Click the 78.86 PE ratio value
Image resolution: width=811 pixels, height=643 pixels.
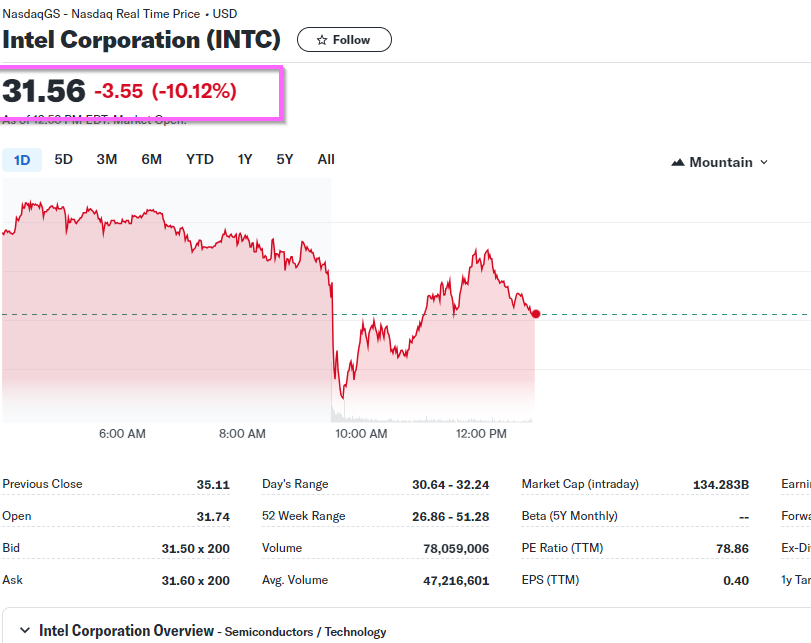[732, 549]
